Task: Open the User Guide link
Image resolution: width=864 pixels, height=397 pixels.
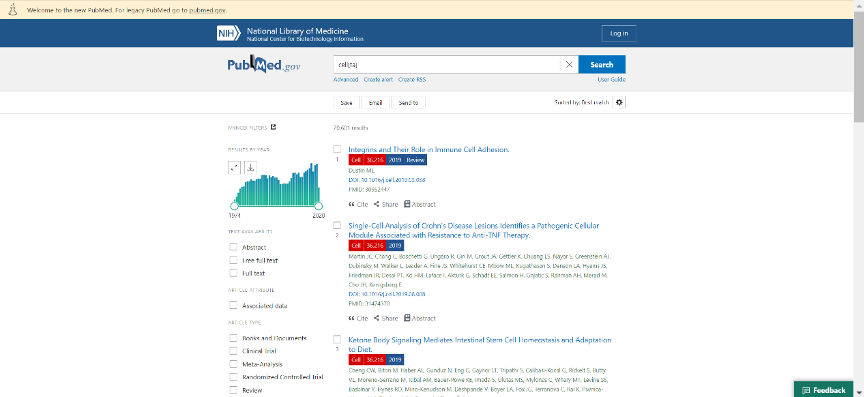Action: tap(612, 79)
